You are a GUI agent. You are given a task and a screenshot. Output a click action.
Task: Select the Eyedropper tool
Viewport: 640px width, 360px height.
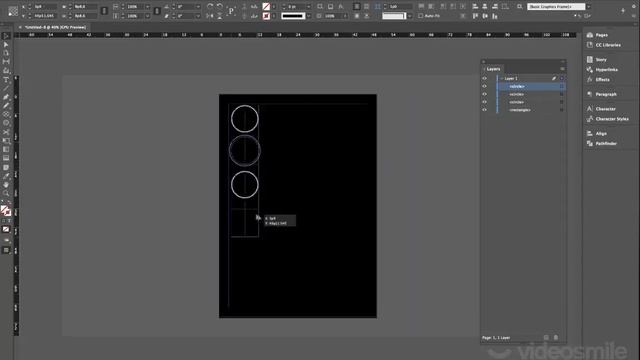(x=6, y=176)
